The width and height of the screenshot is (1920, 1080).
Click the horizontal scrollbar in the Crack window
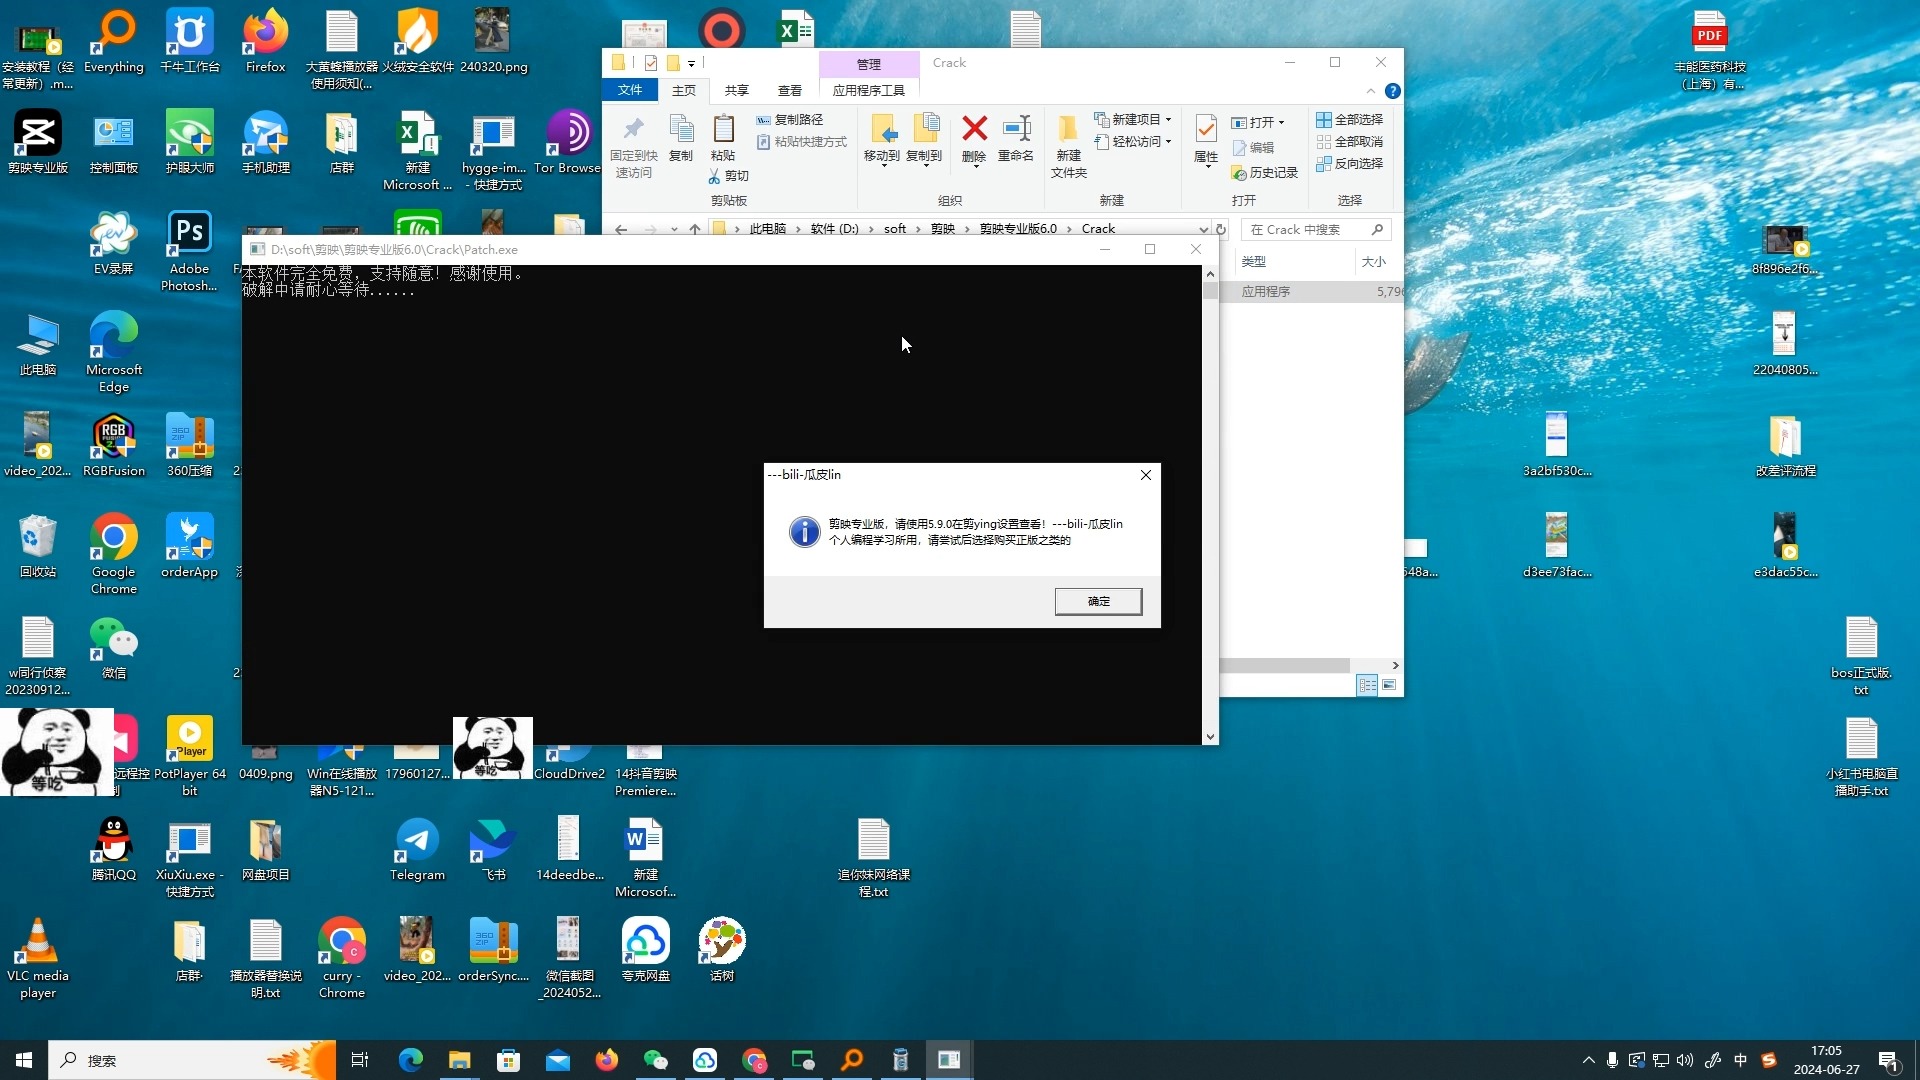(x=1285, y=665)
